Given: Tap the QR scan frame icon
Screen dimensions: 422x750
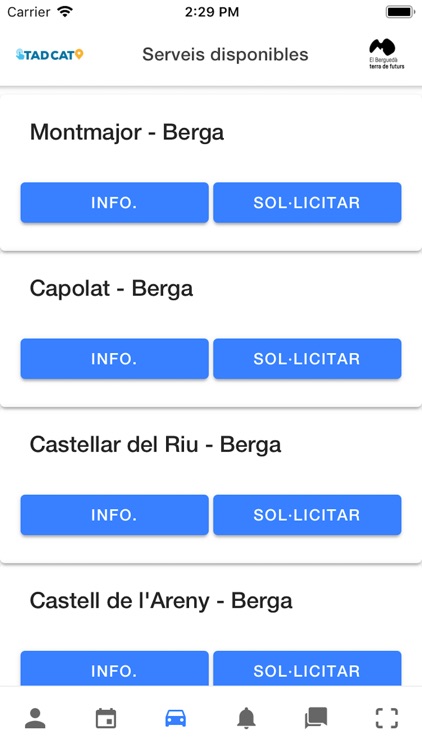Looking at the screenshot, I should pyautogui.click(x=387, y=718).
